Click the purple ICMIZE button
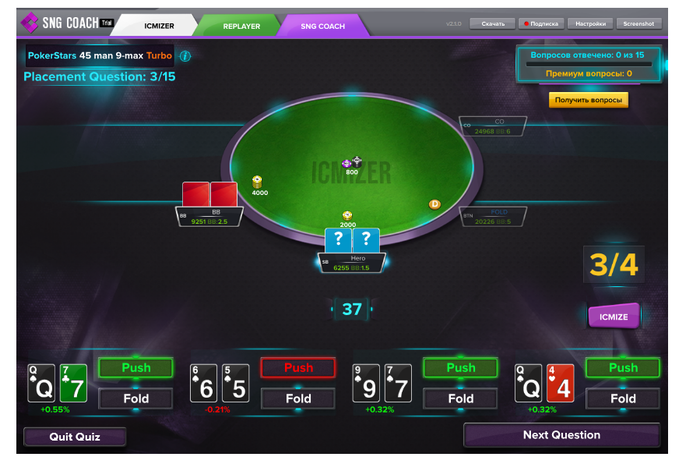The width and height of the screenshot is (700, 464). (x=613, y=317)
